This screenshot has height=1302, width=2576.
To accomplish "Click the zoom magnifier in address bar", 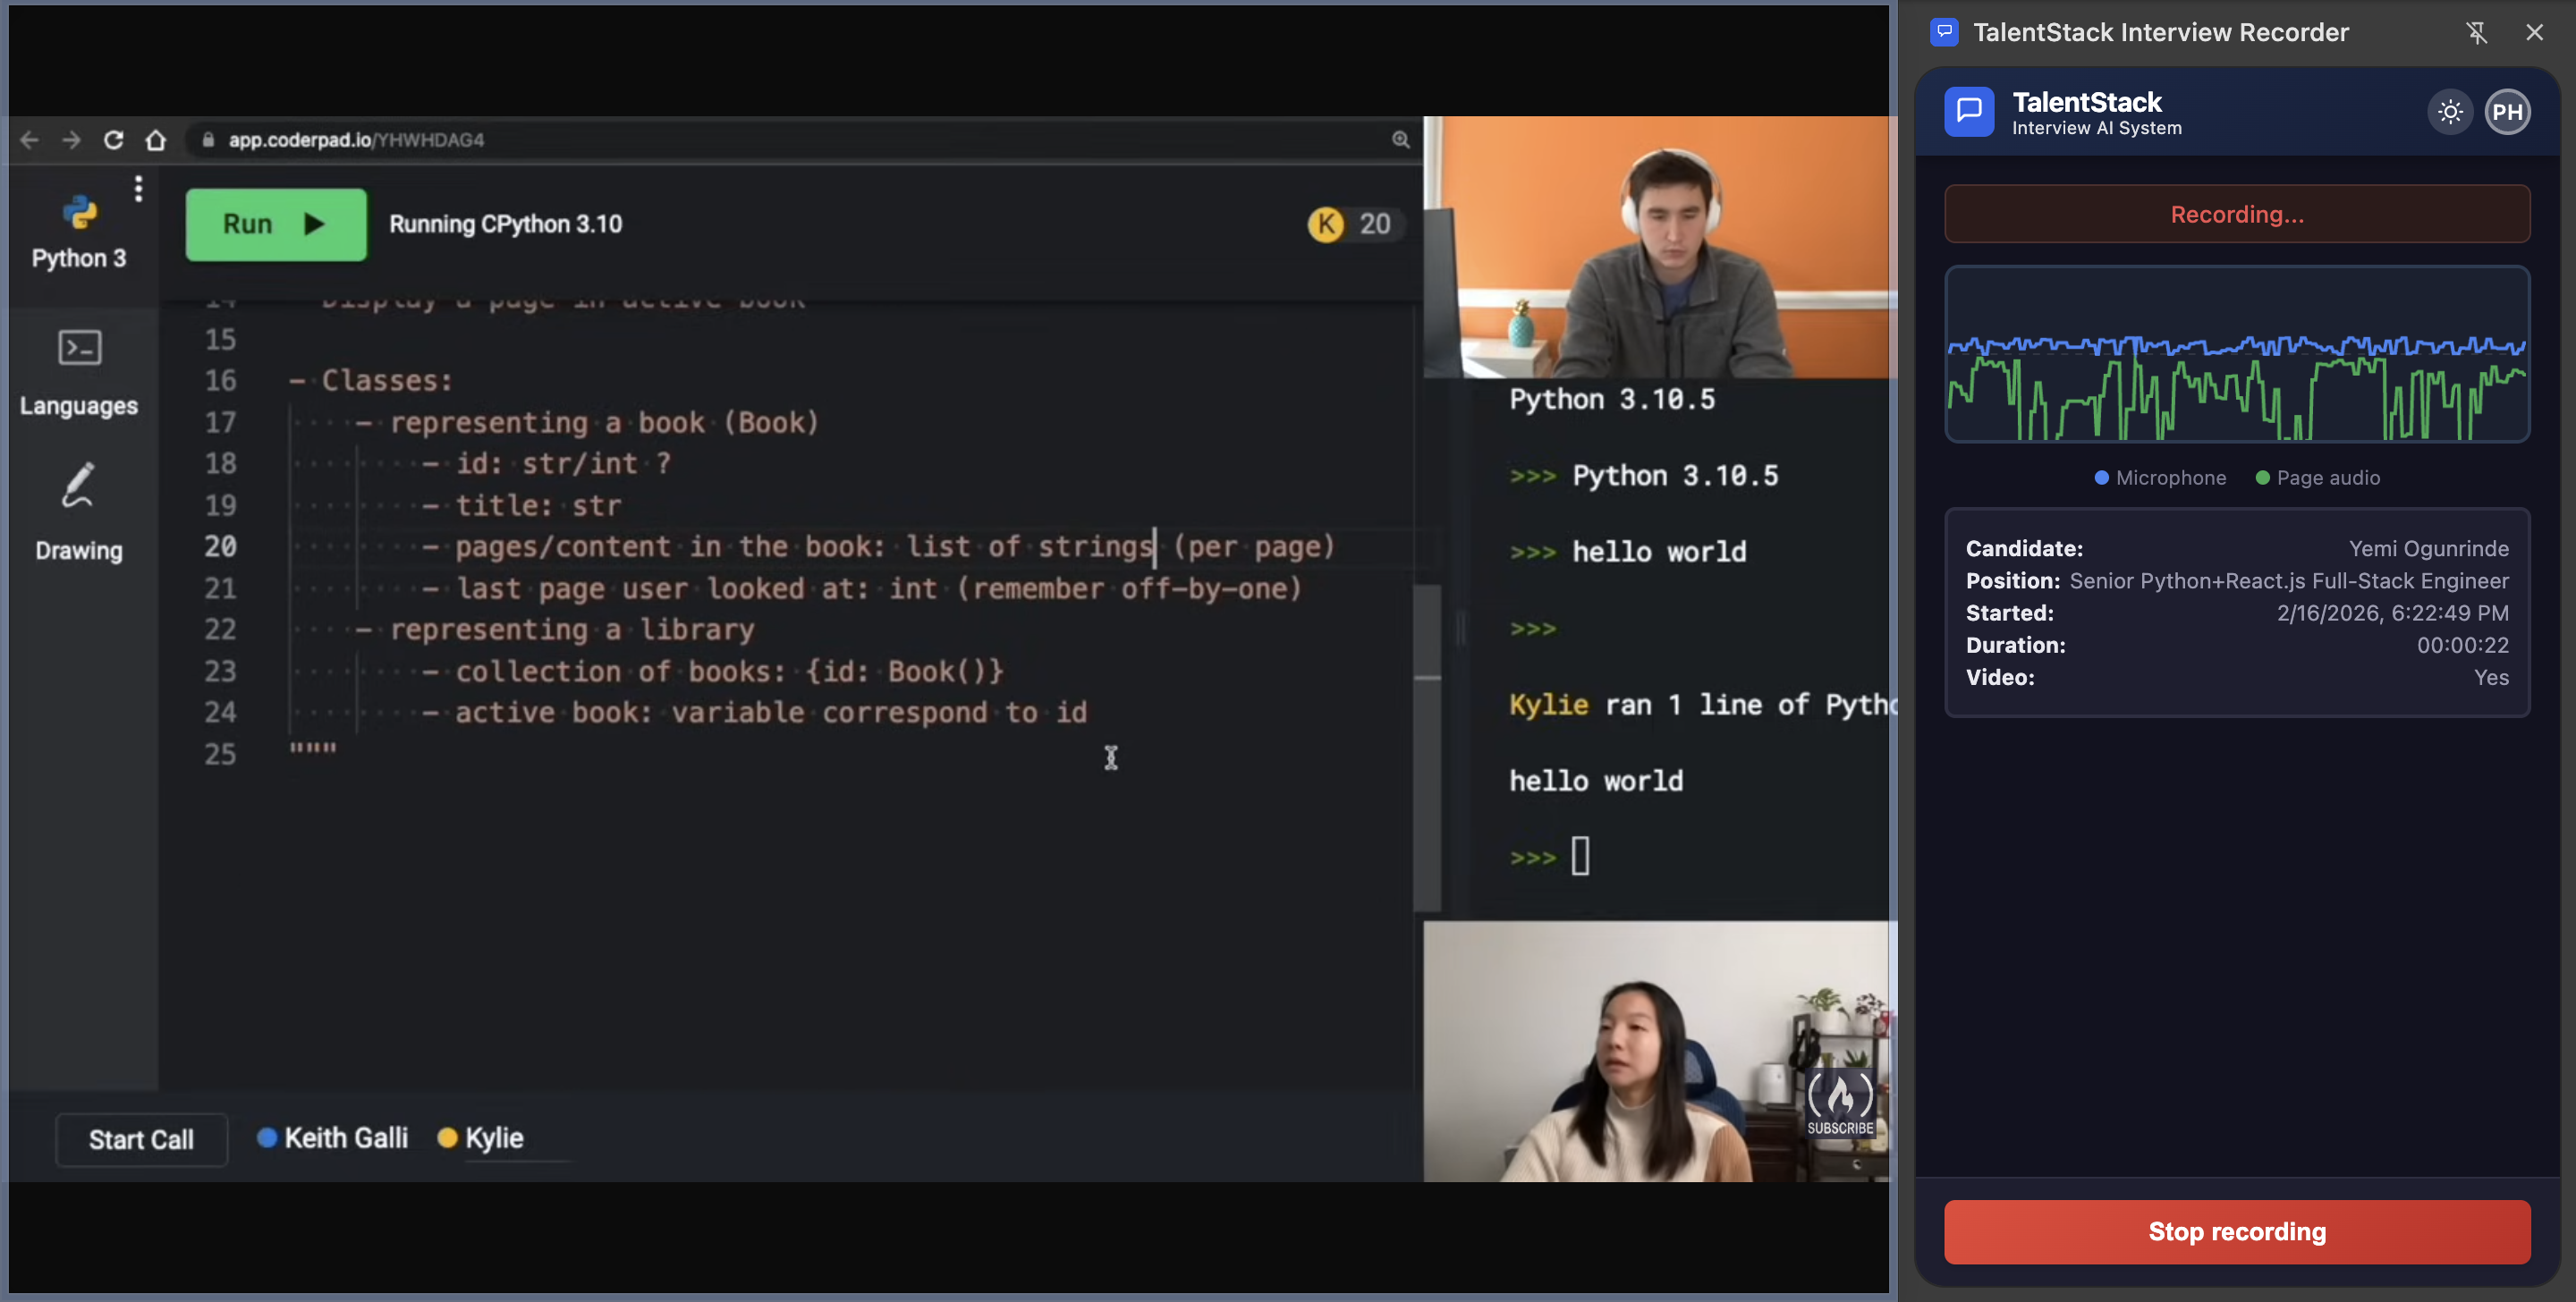I will point(1400,140).
